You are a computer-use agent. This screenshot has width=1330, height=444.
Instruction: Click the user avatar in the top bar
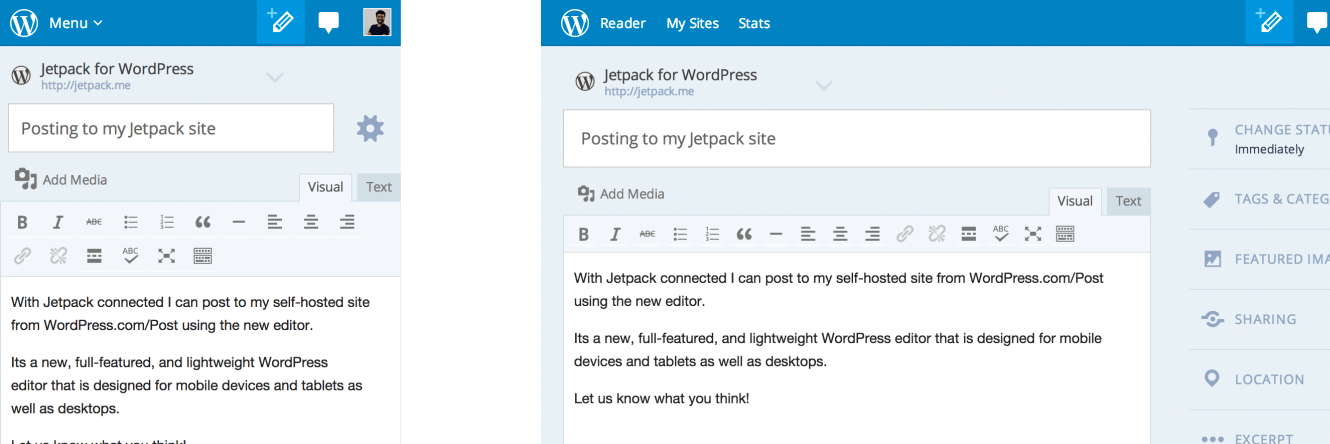(x=377, y=22)
